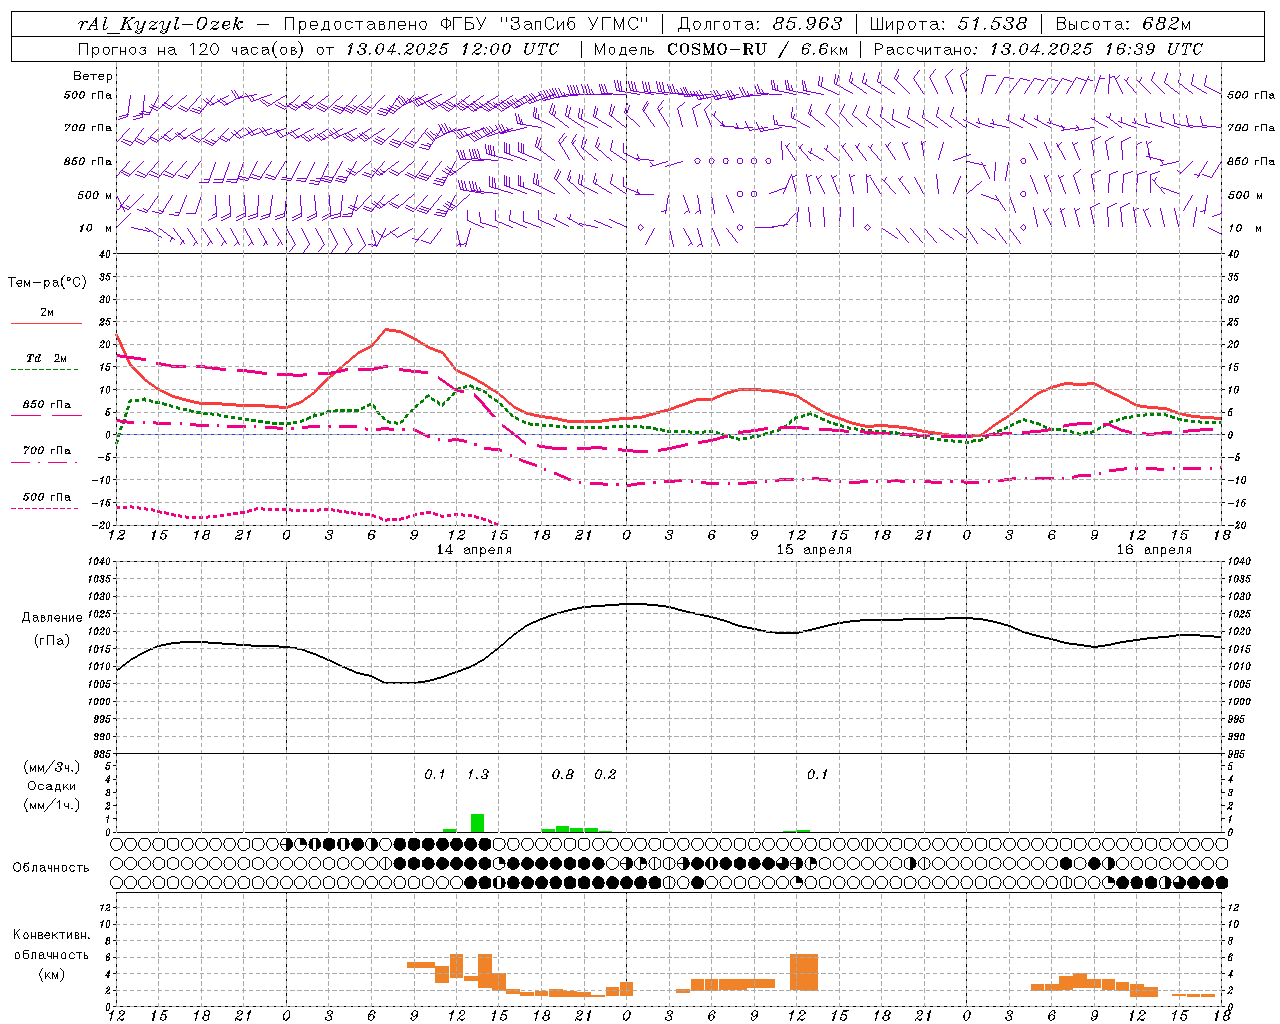Click the left "850 гПа" wind level label
This screenshot has height=1024, width=1280.
pos(88,161)
